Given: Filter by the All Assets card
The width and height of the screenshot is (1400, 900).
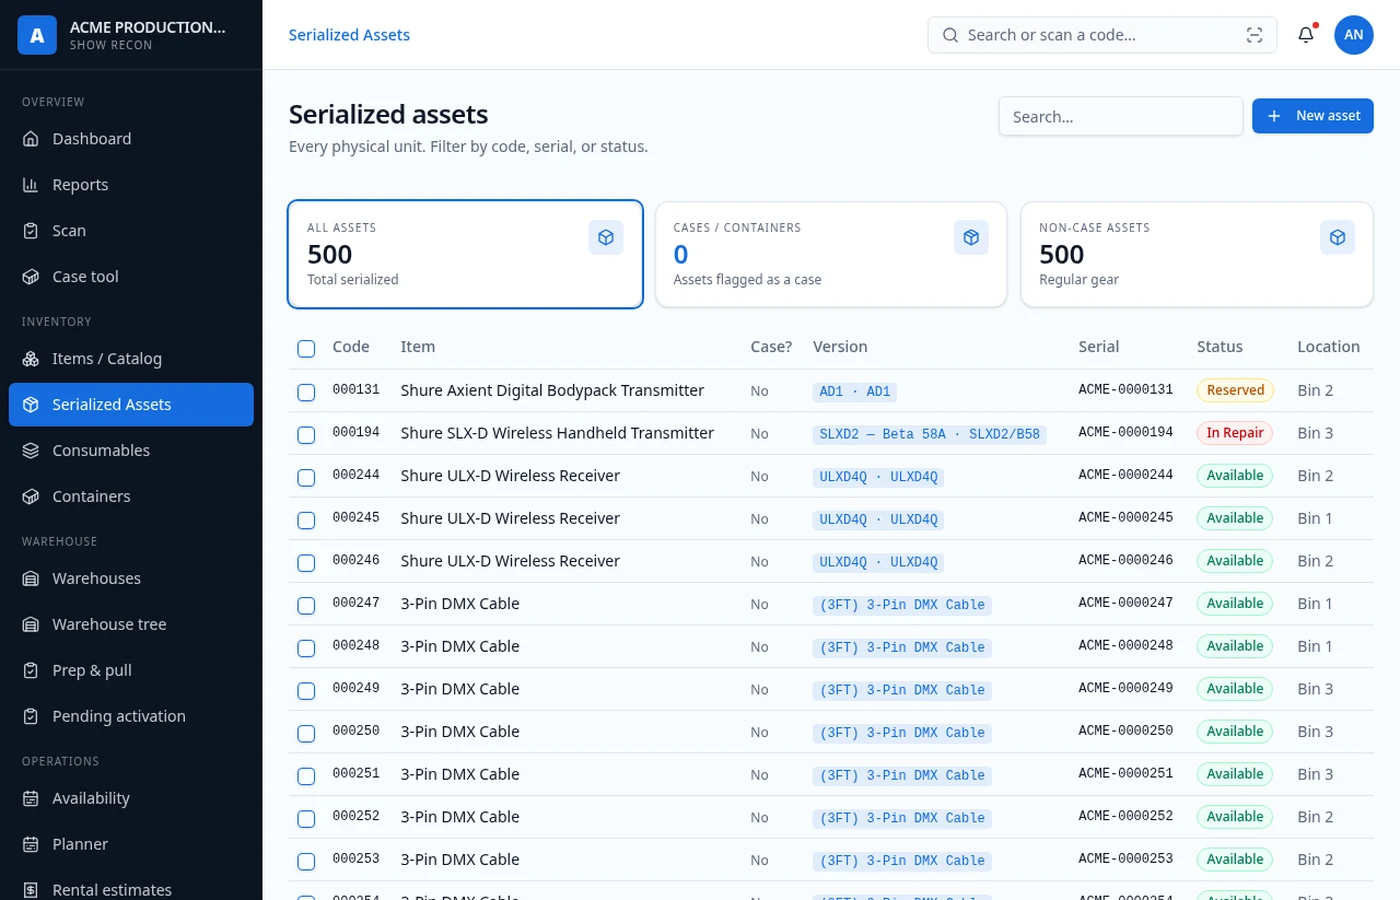Looking at the screenshot, I should click(x=465, y=254).
